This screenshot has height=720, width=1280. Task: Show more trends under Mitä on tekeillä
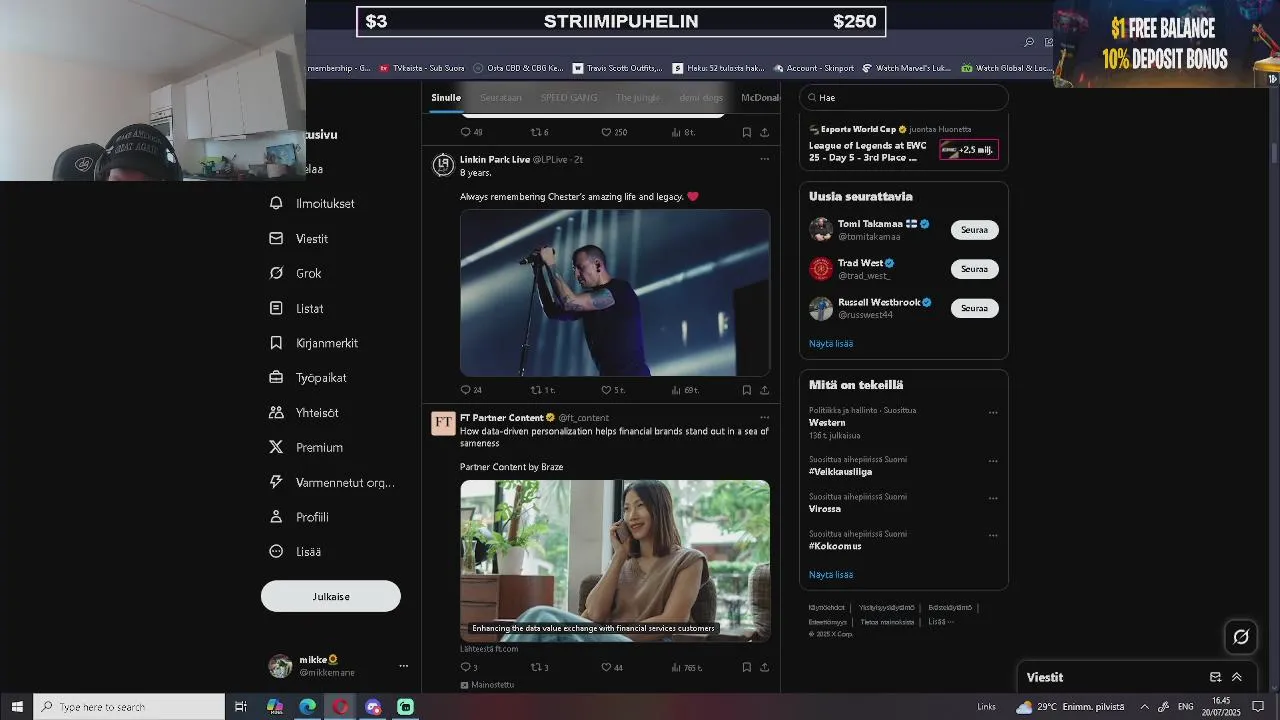(831, 575)
